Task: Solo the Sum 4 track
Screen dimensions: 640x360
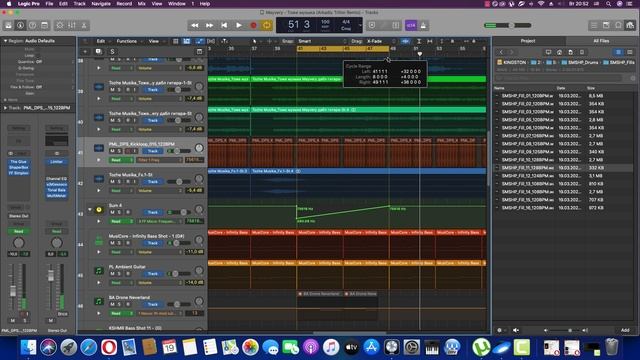Action: coord(120,212)
